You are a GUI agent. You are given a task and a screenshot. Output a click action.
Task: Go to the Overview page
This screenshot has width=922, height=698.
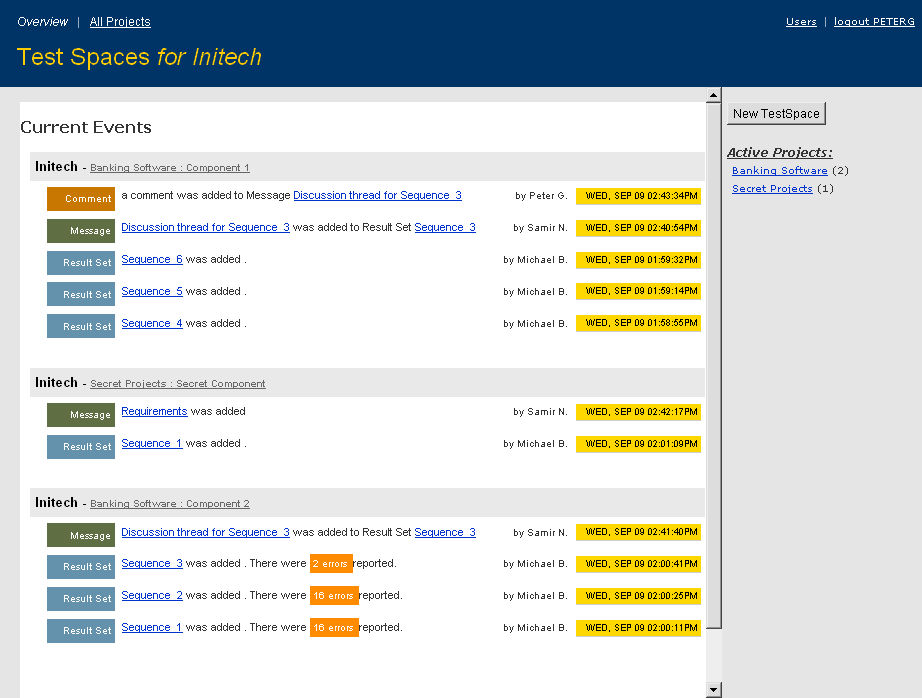click(42, 22)
